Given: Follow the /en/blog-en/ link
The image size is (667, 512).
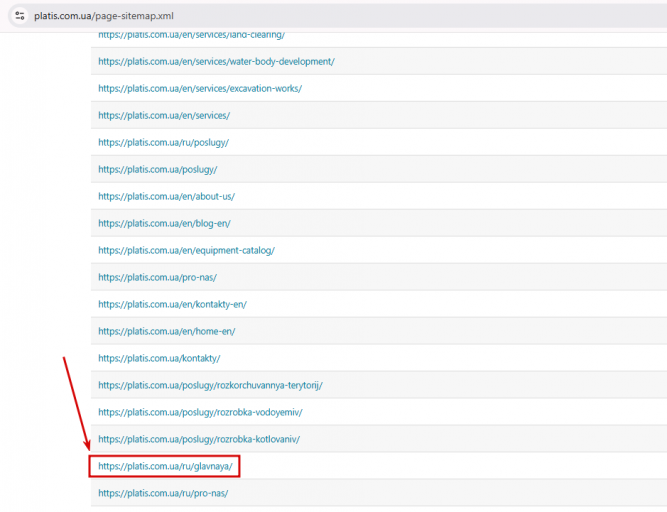Looking at the screenshot, I should click(x=164, y=224).
